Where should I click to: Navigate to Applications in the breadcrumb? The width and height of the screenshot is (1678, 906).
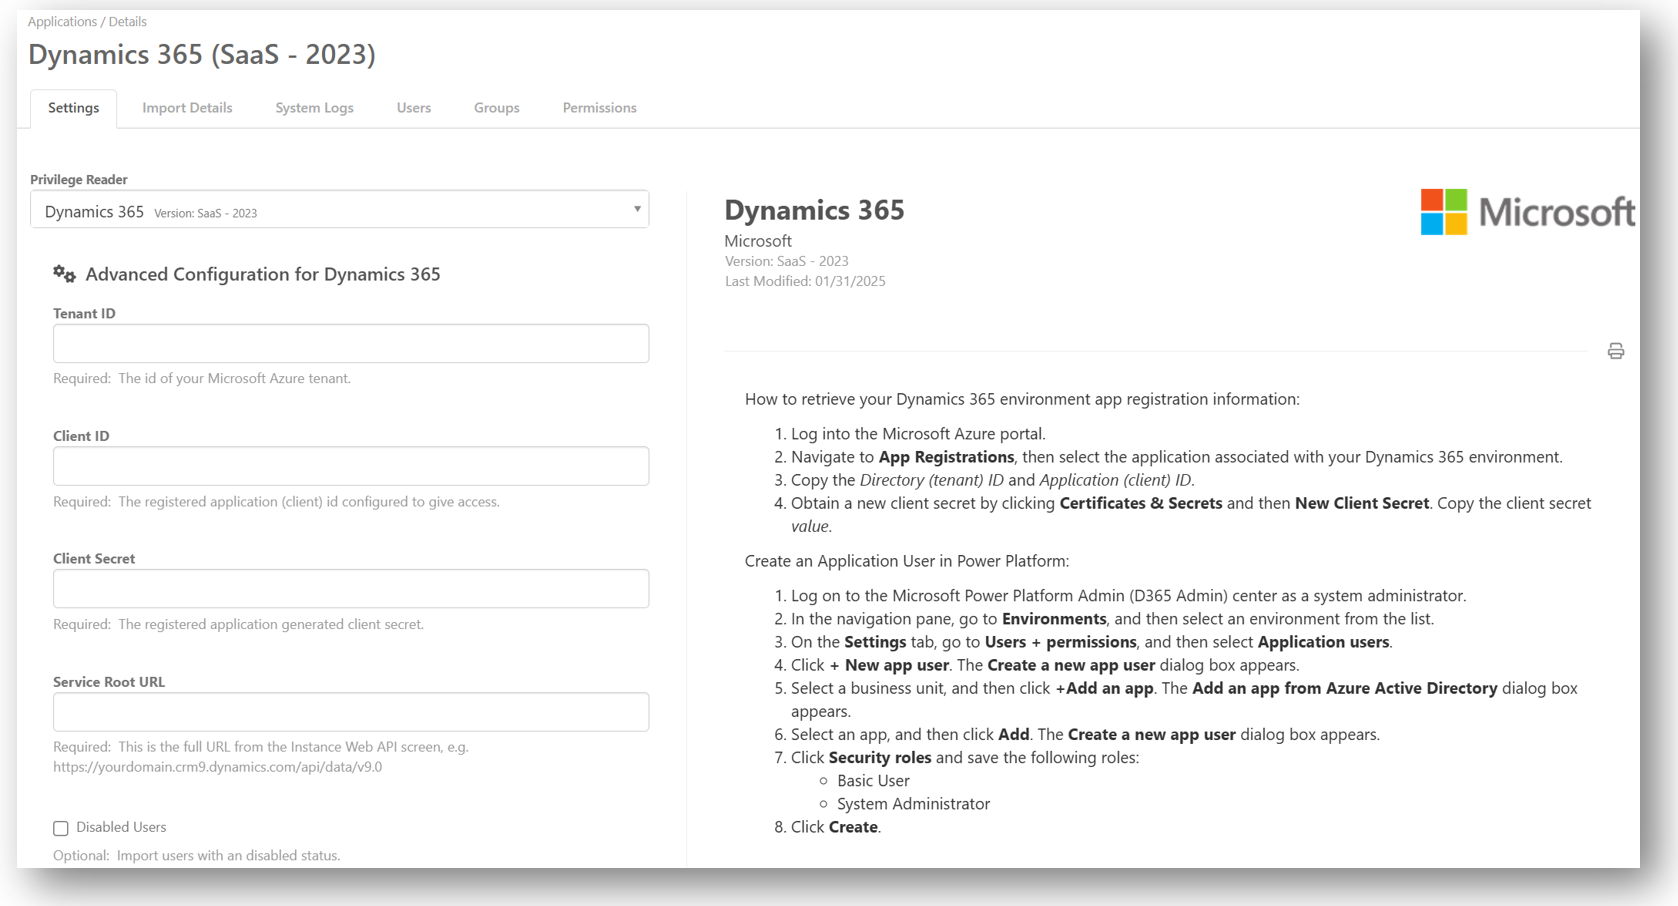(62, 22)
